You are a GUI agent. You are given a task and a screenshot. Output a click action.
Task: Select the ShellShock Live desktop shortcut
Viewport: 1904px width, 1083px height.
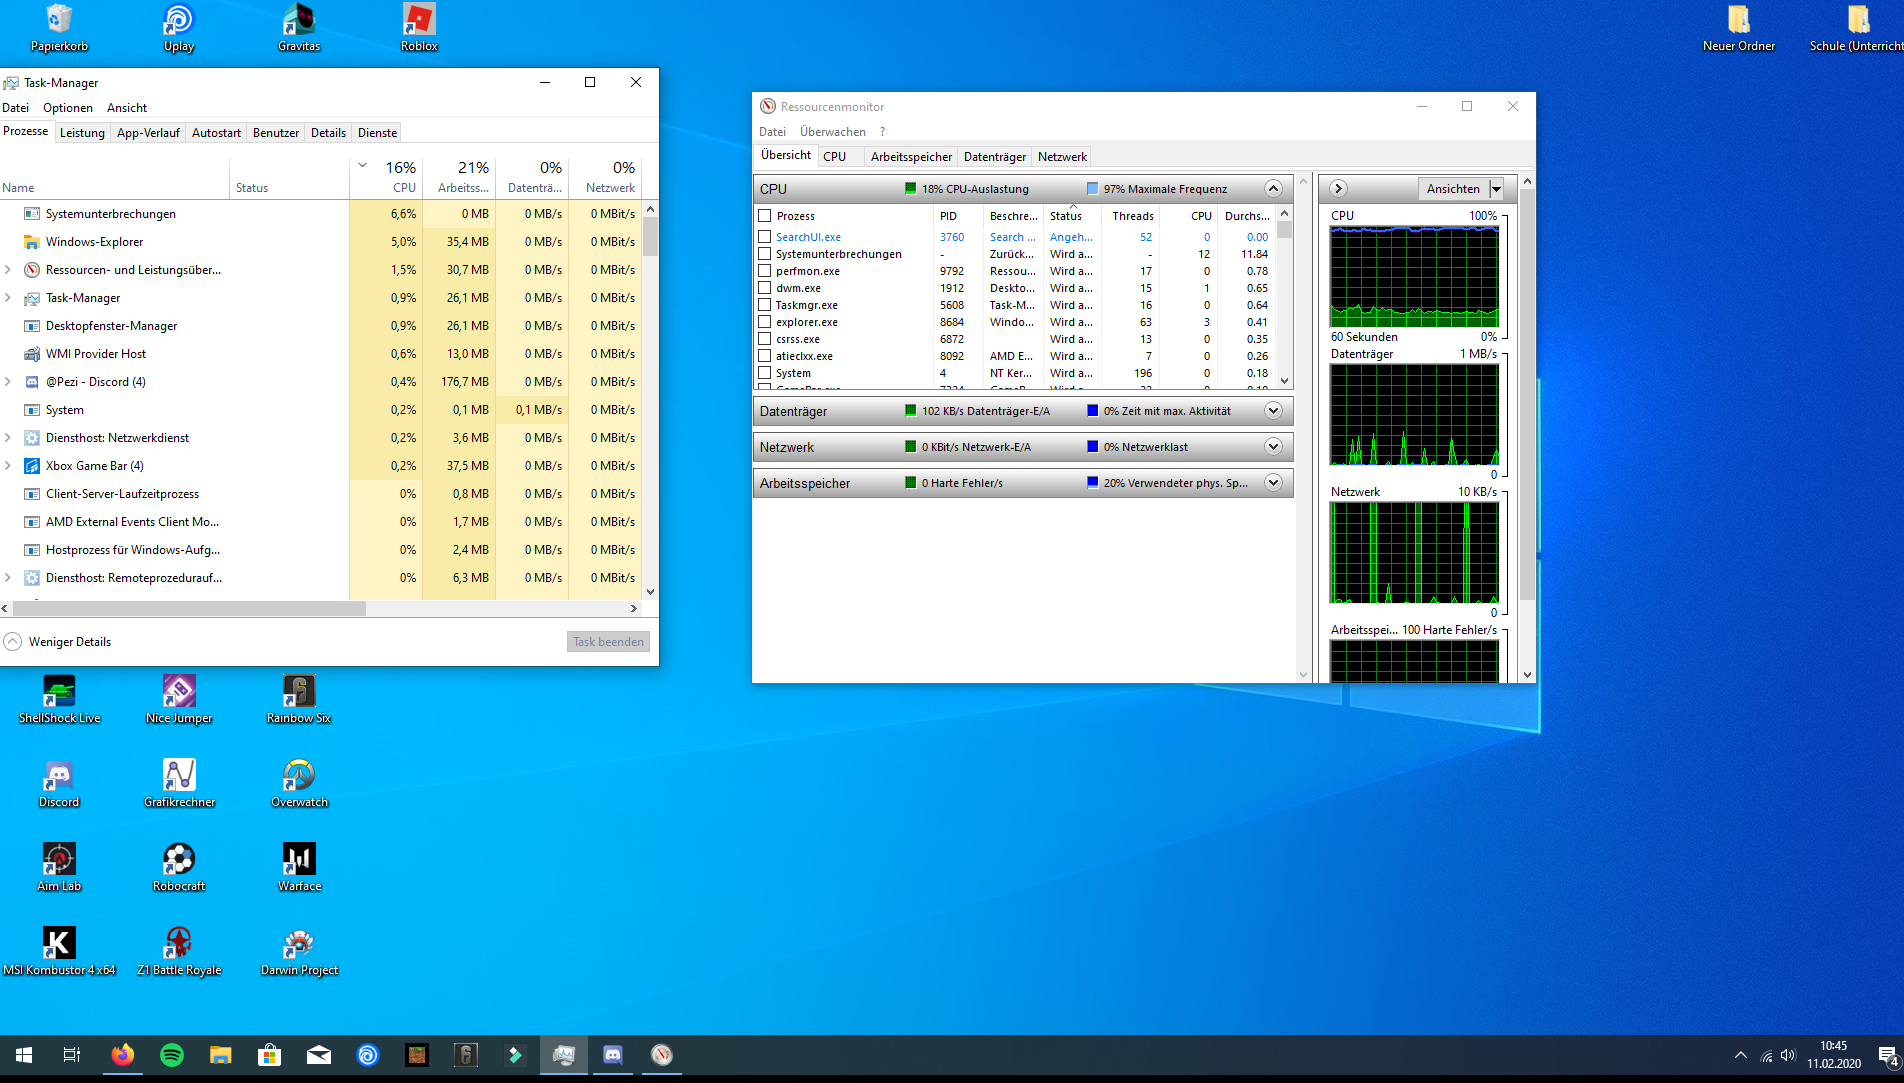(59, 699)
